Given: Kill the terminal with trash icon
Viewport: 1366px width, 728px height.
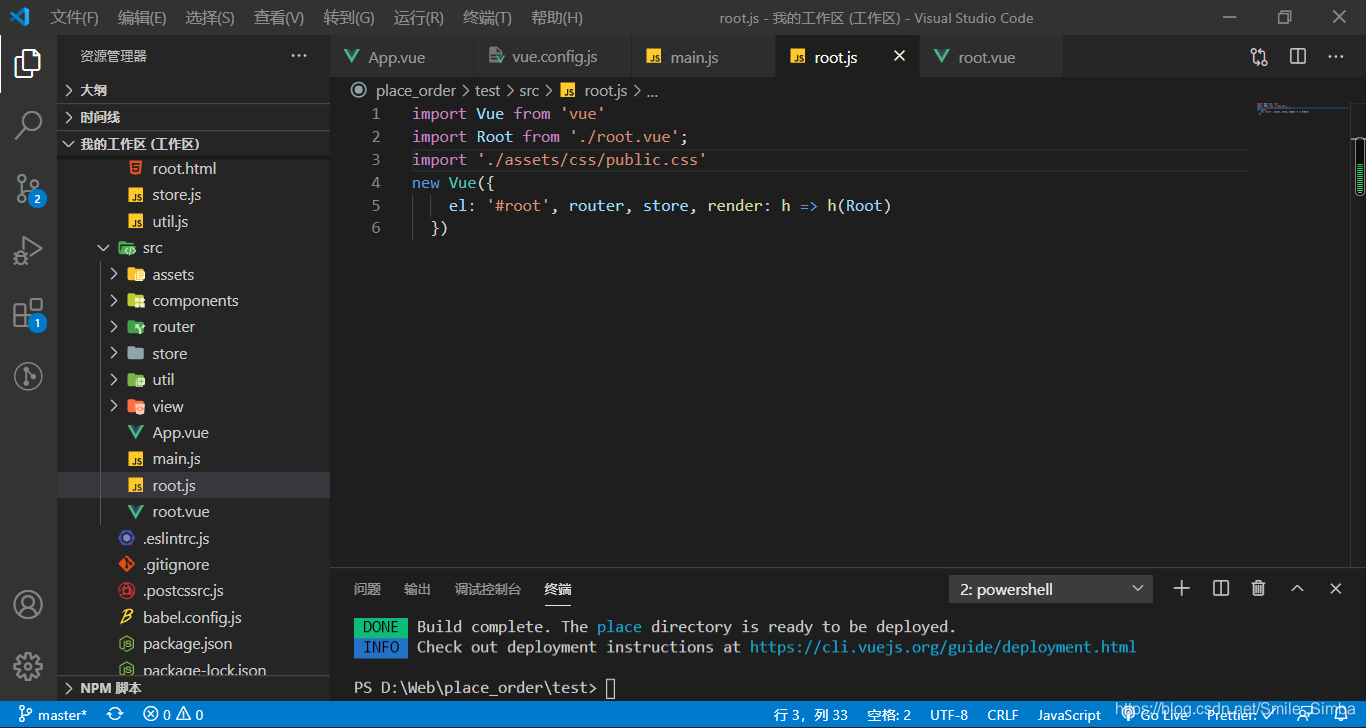Looking at the screenshot, I should click(x=1259, y=589).
